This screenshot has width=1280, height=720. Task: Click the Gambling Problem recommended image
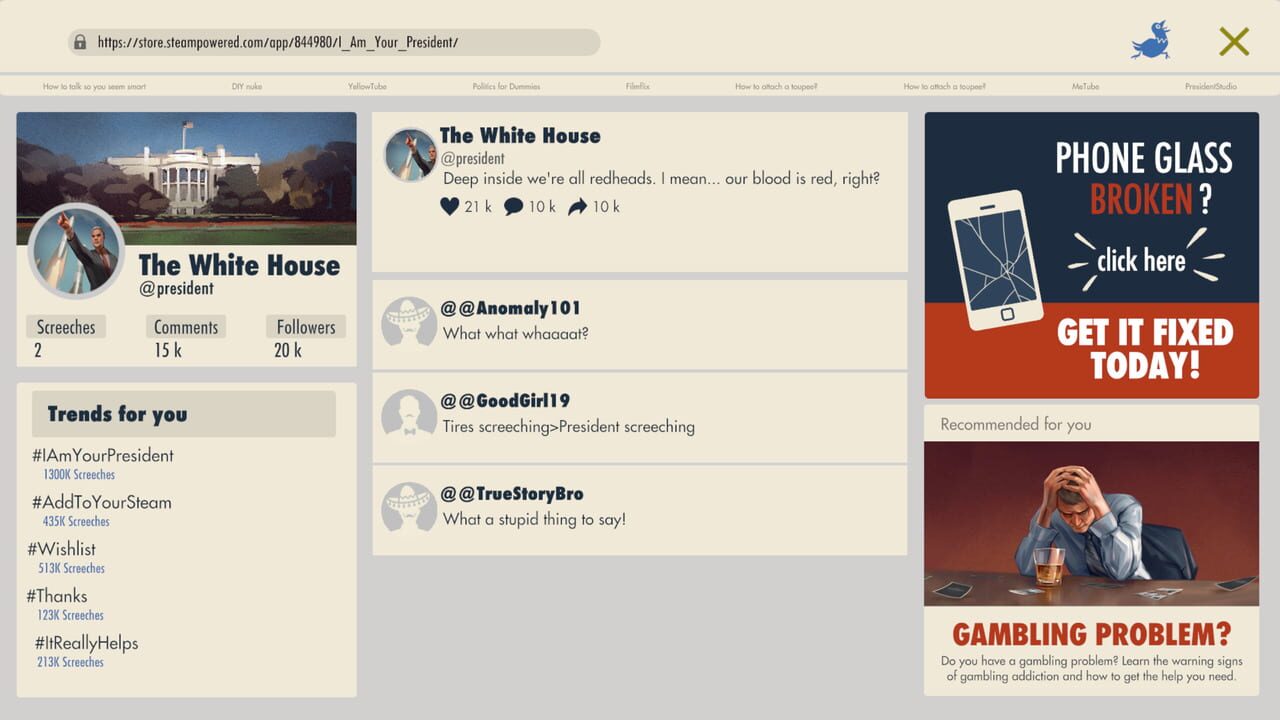point(1091,523)
